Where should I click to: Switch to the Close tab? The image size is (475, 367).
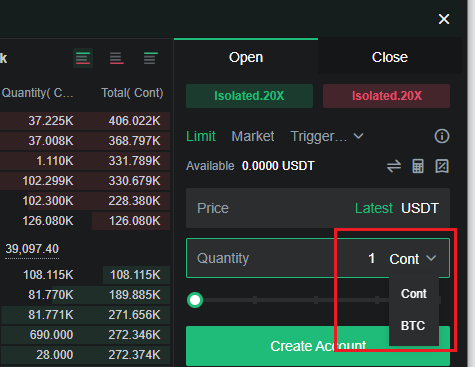(390, 57)
